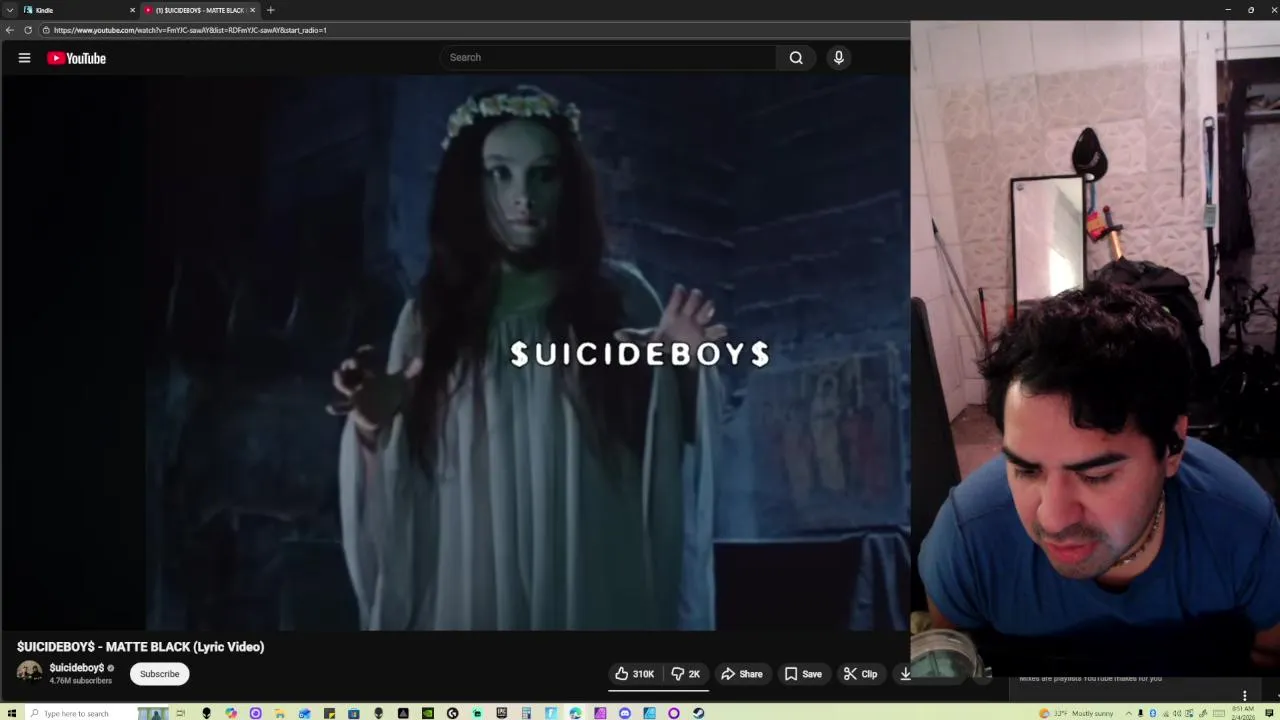Open the Logitech G HUB taskbar icon
The height and width of the screenshot is (720, 1280).
coord(452,713)
